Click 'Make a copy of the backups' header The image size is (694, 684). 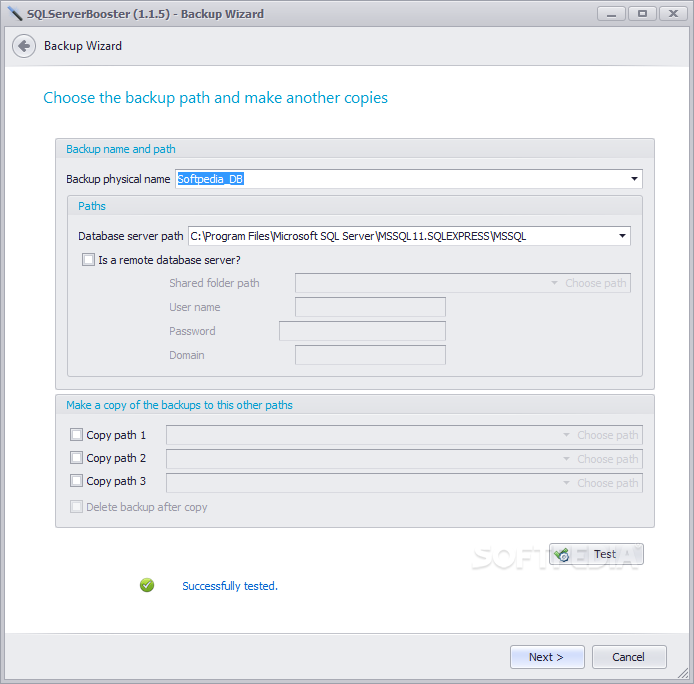[x=179, y=405]
